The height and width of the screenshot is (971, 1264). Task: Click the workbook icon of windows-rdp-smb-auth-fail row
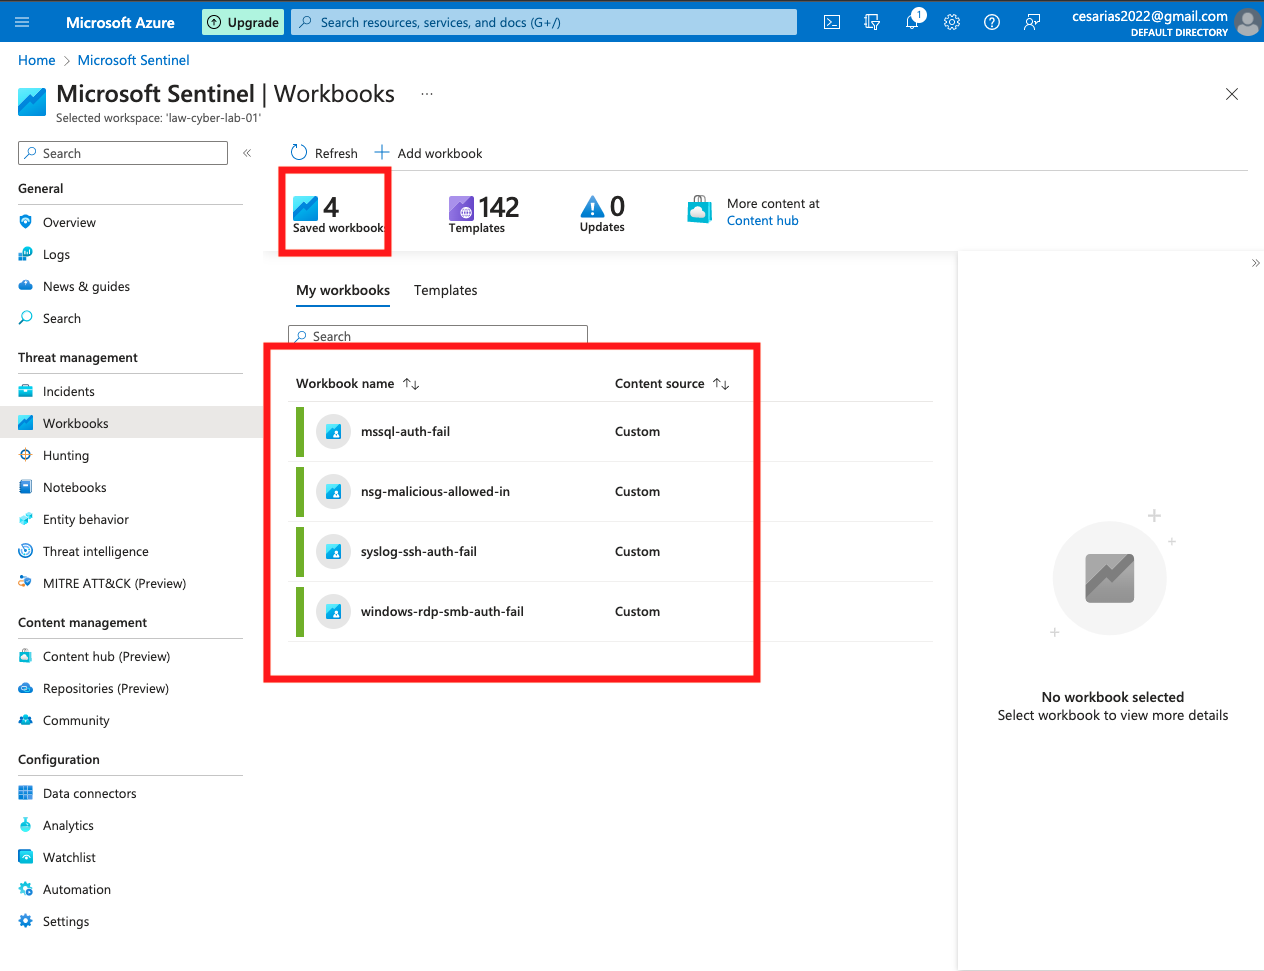point(334,612)
